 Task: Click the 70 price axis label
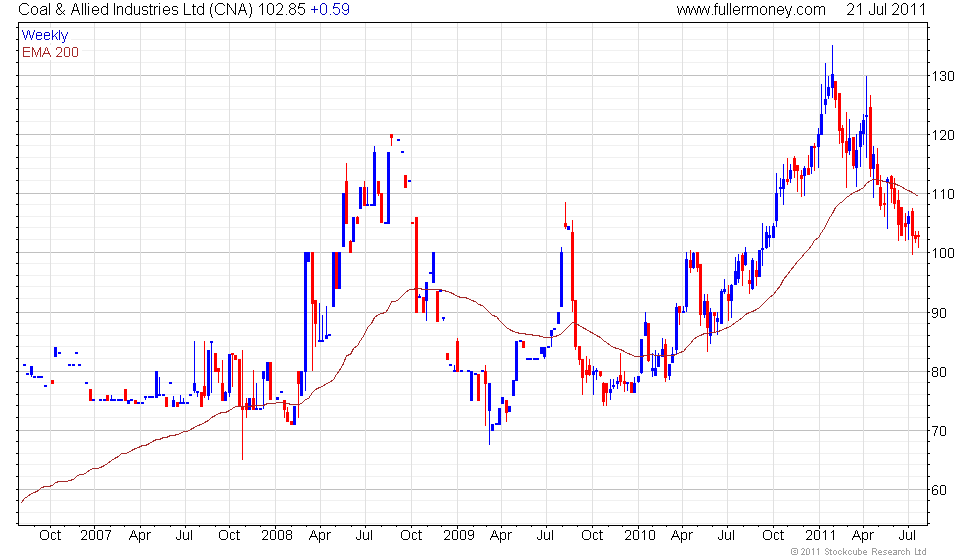click(939, 431)
